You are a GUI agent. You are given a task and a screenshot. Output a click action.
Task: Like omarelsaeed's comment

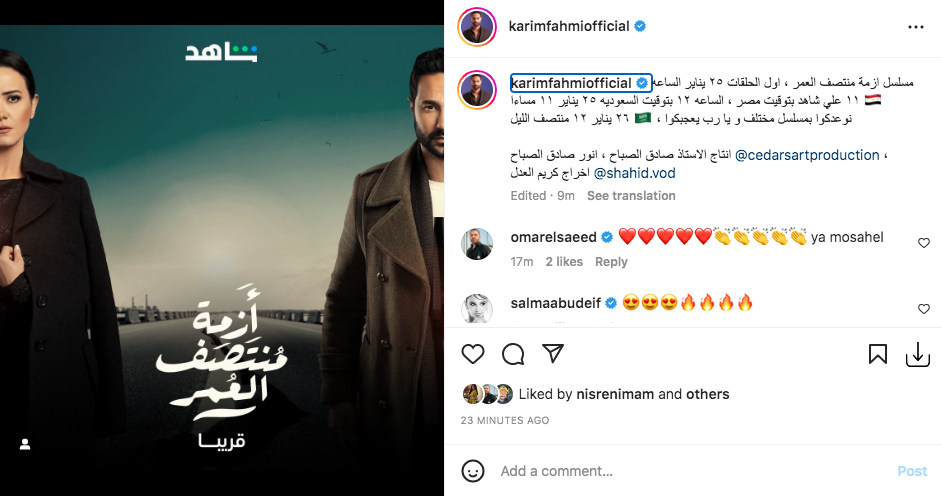coord(924,243)
